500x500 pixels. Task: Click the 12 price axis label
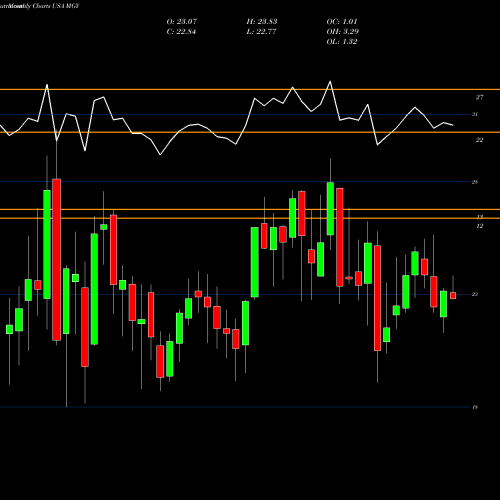click(479, 226)
